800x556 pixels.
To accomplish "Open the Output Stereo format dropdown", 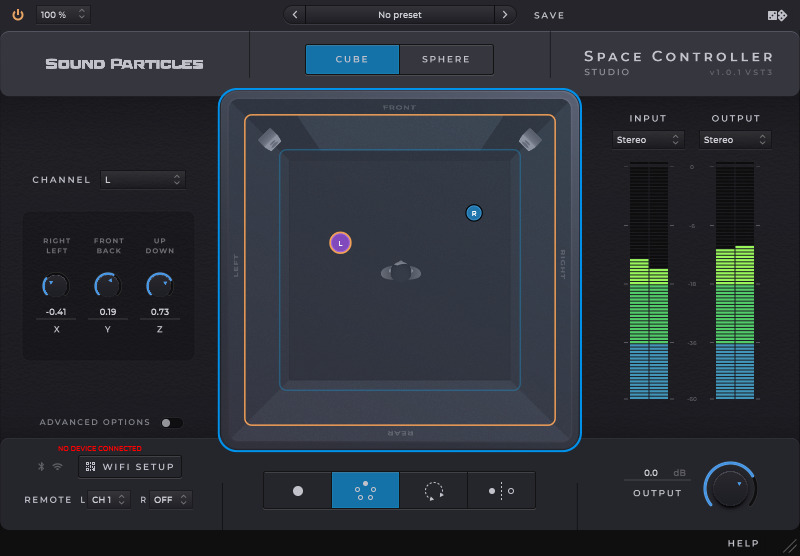I will [x=735, y=140].
